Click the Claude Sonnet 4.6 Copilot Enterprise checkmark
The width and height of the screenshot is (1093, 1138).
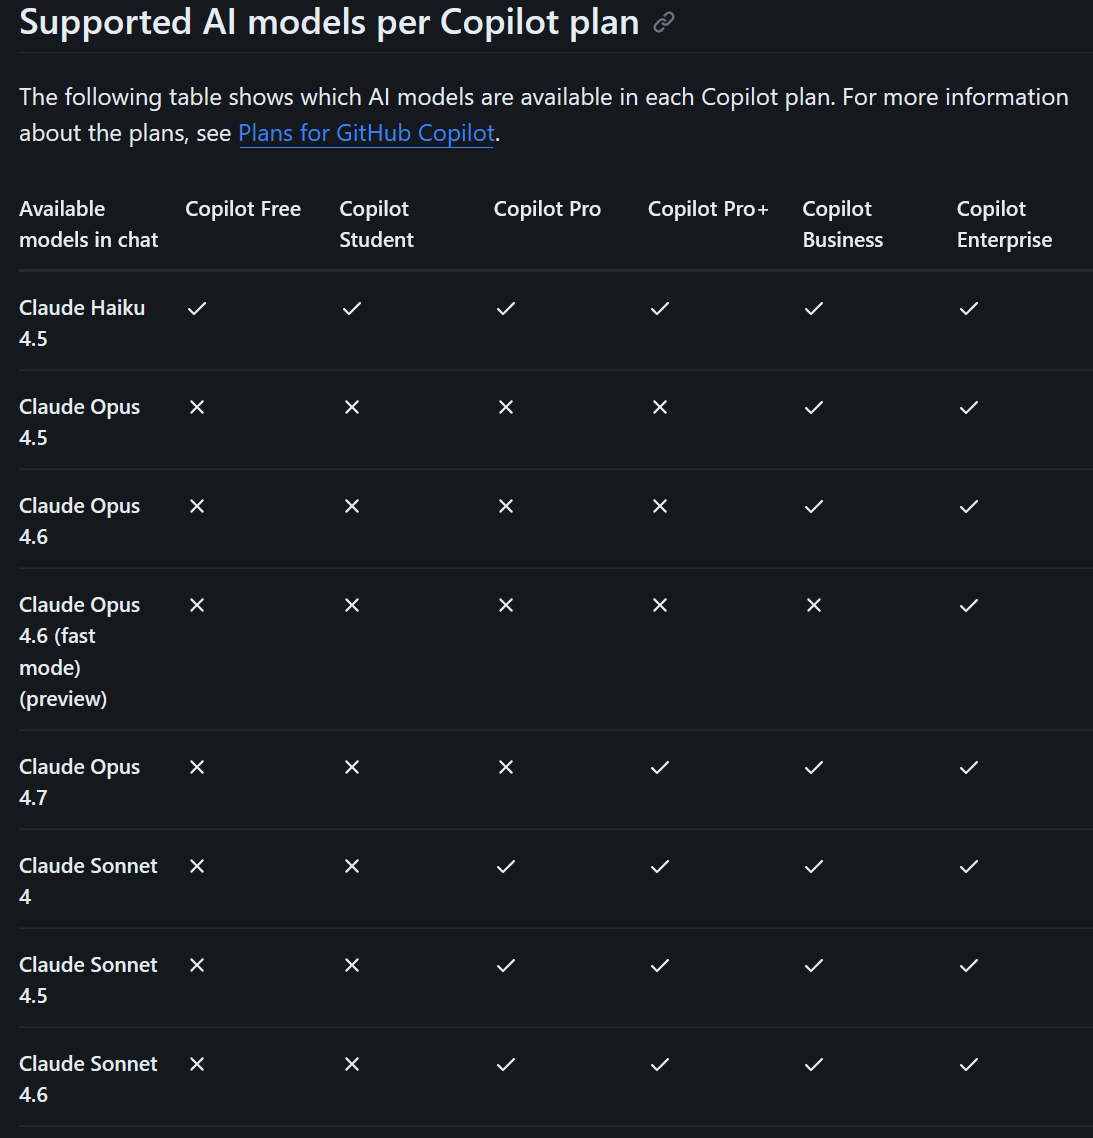coord(968,1064)
